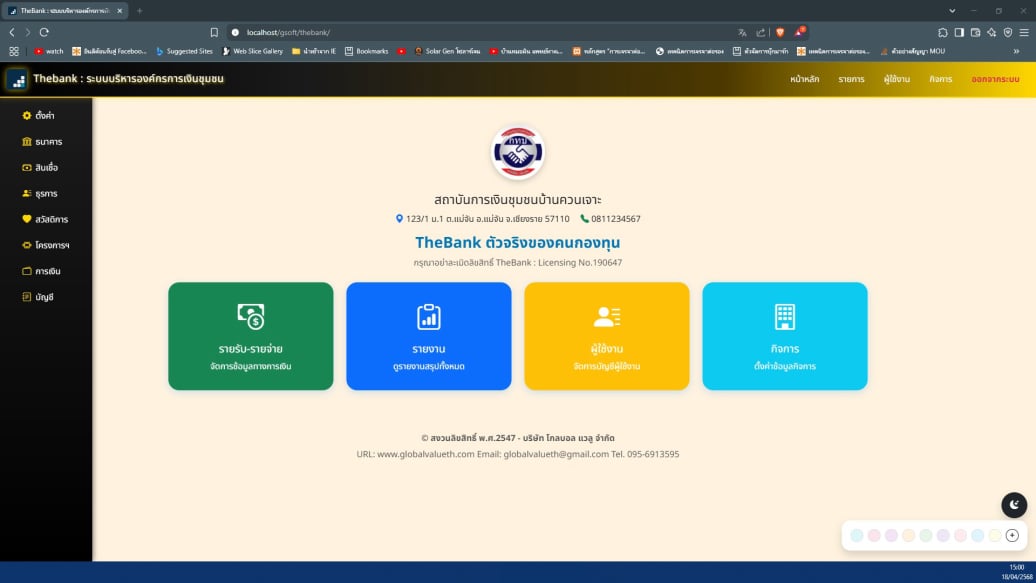The height and width of the screenshot is (583, 1036).
Task: Pick the peach color swatch in the palette
Action: pyautogui.click(x=908, y=535)
